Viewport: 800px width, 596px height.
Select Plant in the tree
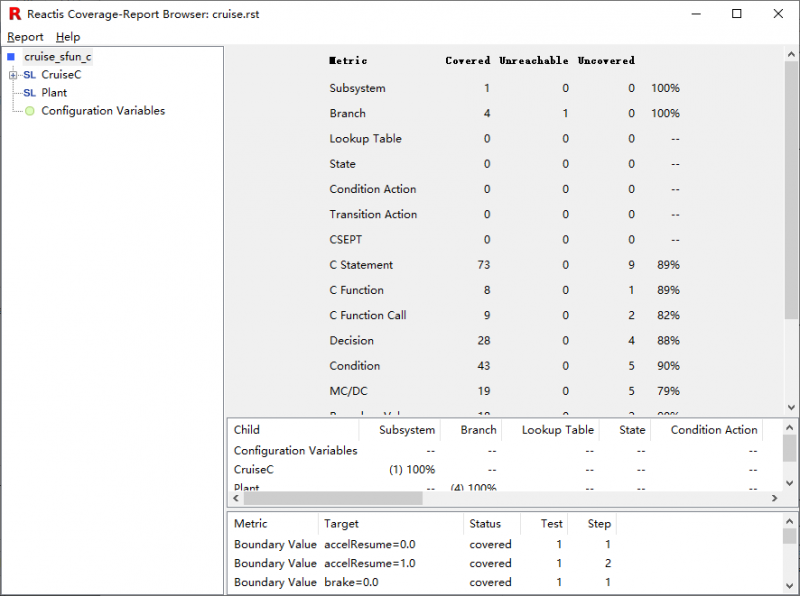pyautogui.click(x=54, y=93)
